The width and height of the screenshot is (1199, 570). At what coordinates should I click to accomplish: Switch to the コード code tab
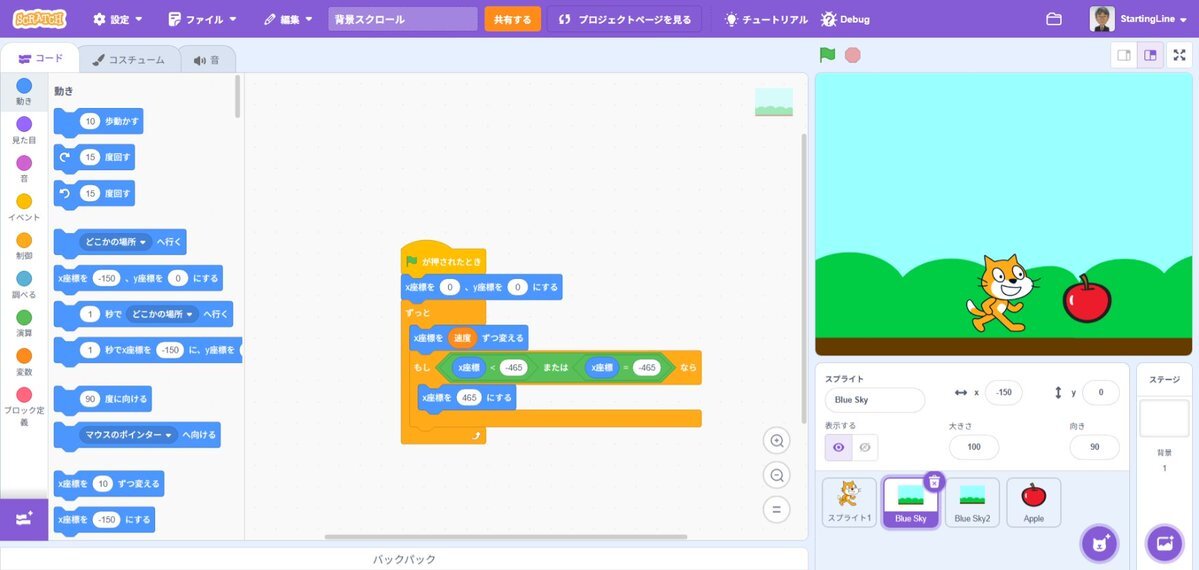tap(40, 59)
